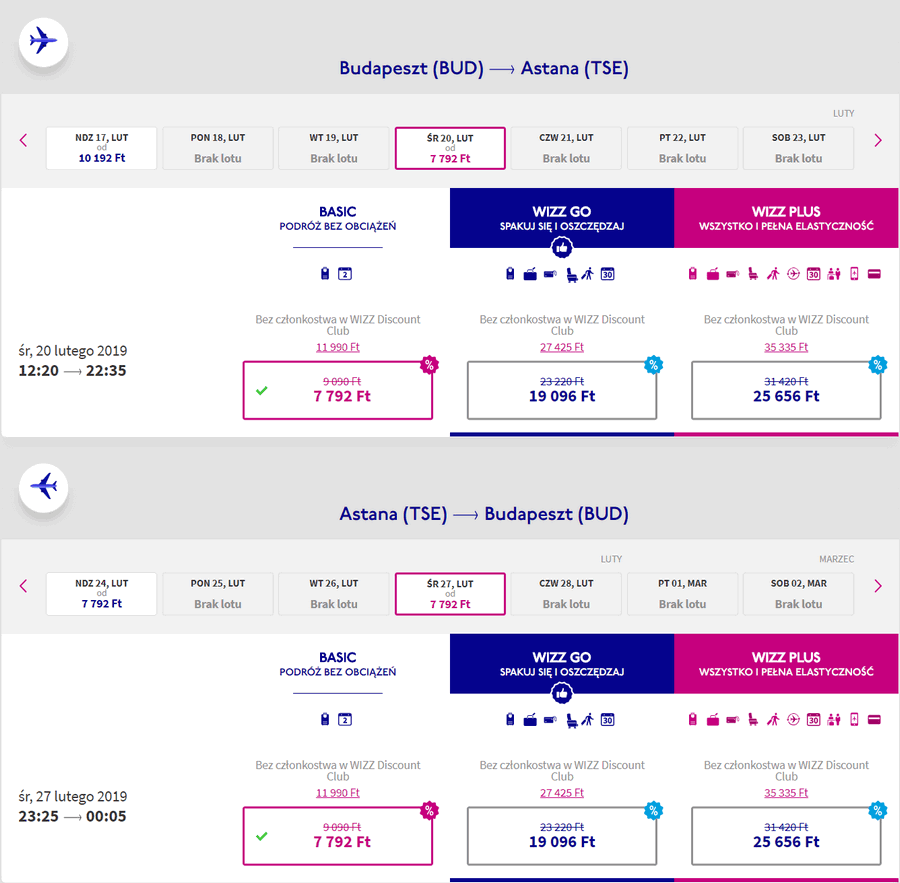Show later outbound dates with right arrow
This screenshot has height=883, width=900.
878,140
